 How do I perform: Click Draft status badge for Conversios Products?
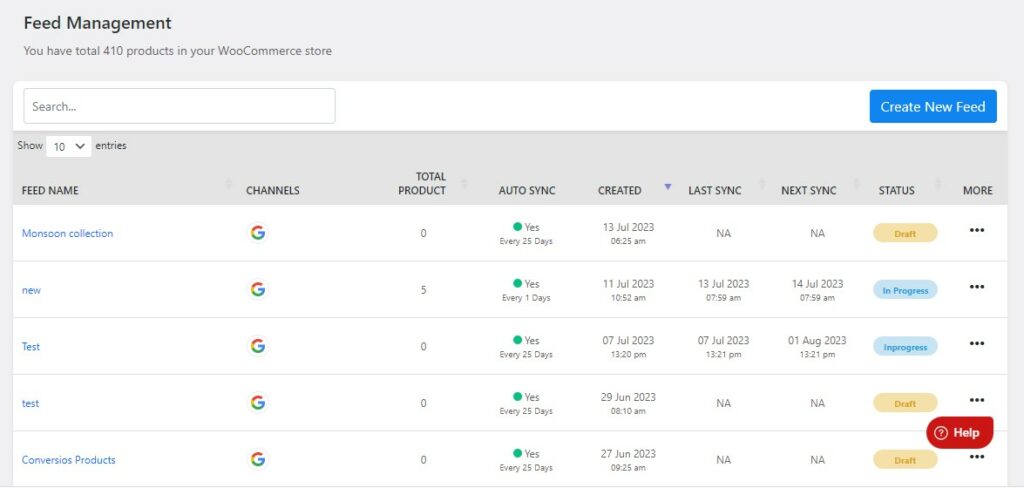(905, 460)
